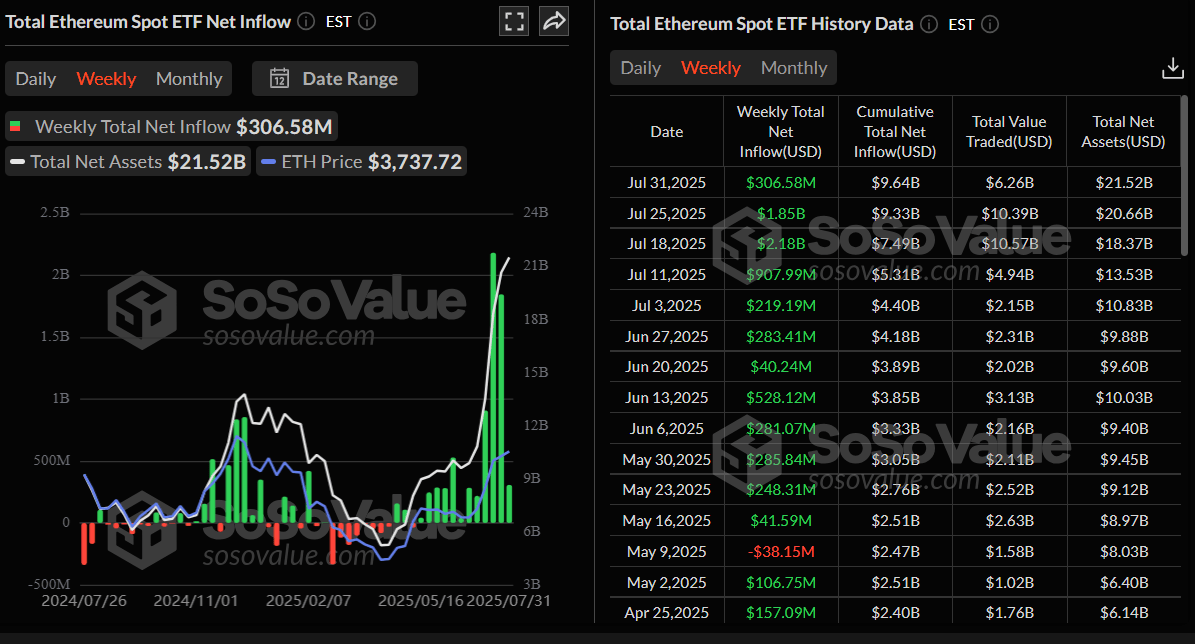The width and height of the screenshot is (1195, 644).
Task: Download the Ethereum ETF history data
Action: pyautogui.click(x=1171, y=68)
